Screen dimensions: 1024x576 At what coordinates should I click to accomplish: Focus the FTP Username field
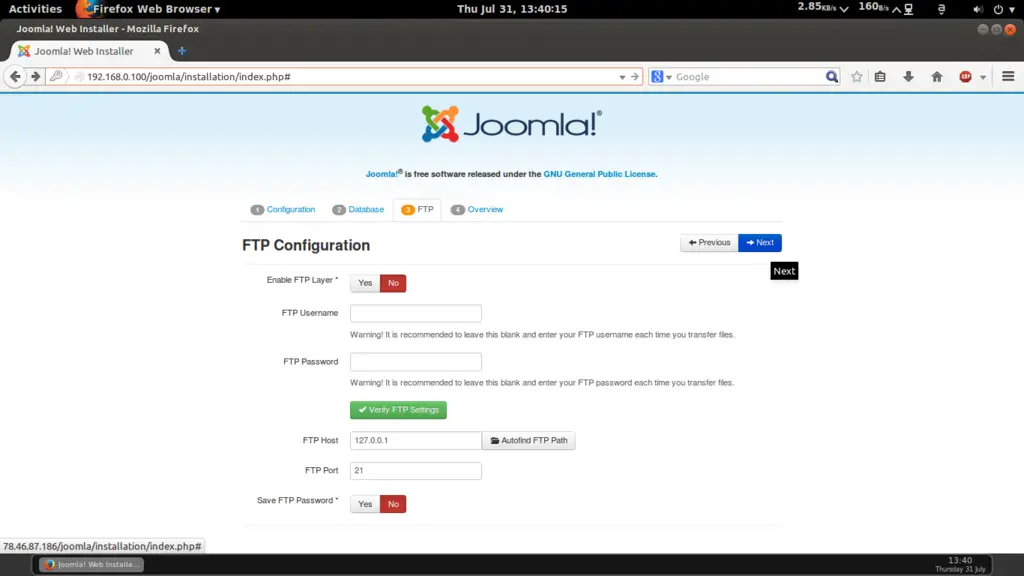(416, 313)
